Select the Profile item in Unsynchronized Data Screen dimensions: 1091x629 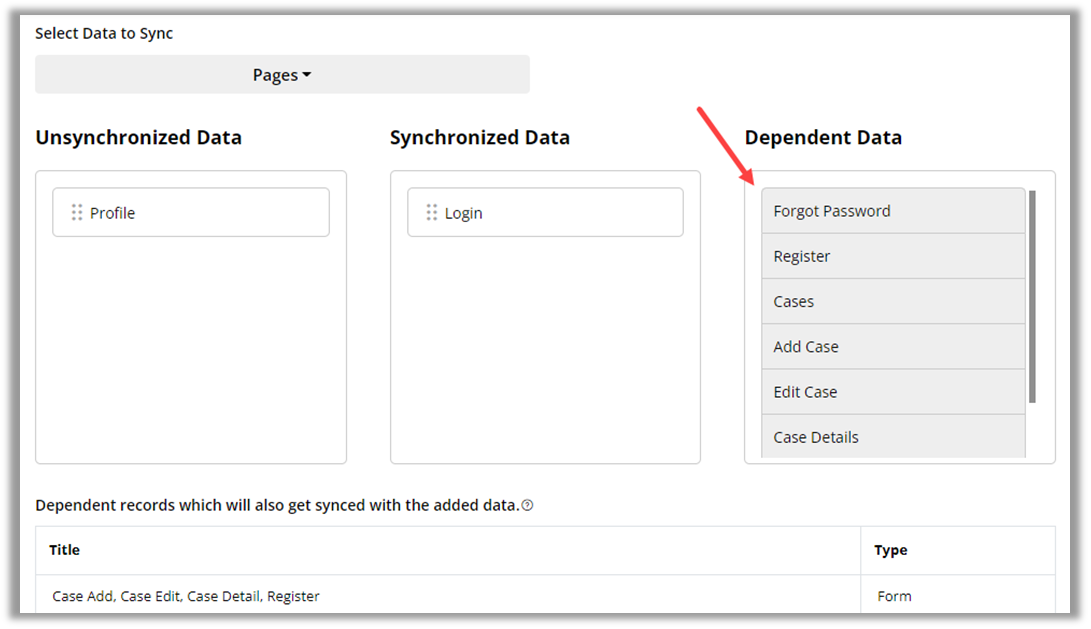pos(190,213)
